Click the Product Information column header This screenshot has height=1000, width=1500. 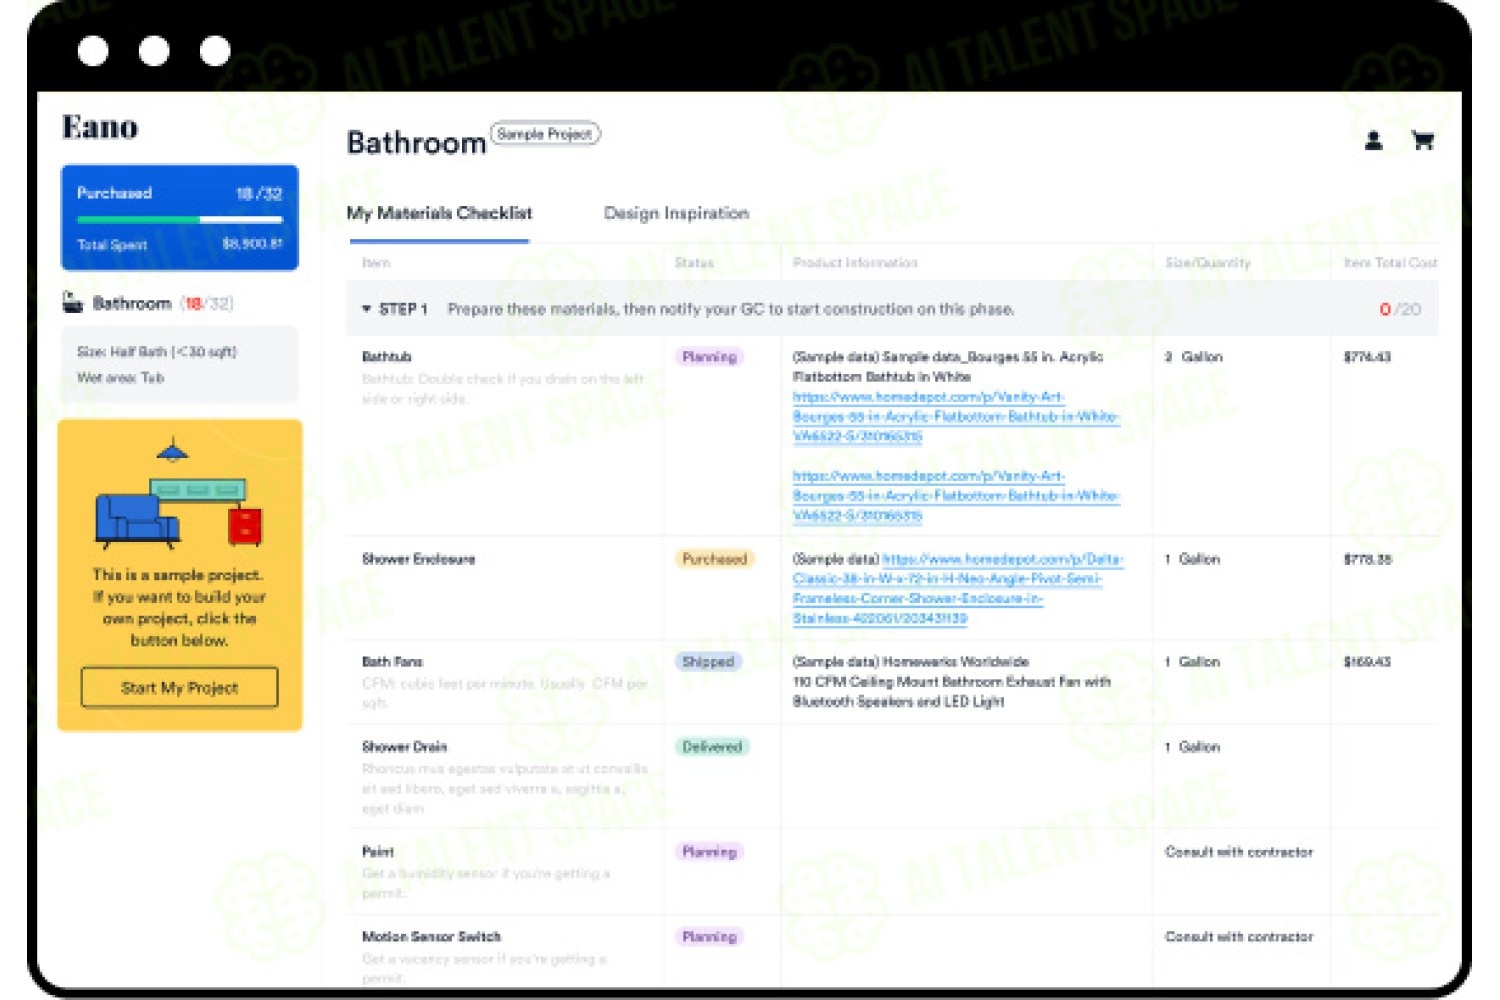[x=855, y=263]
